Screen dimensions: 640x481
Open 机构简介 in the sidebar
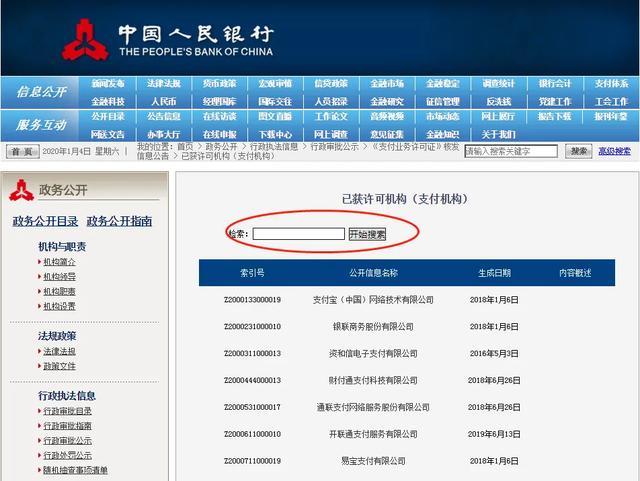click(x=60, y=262)
